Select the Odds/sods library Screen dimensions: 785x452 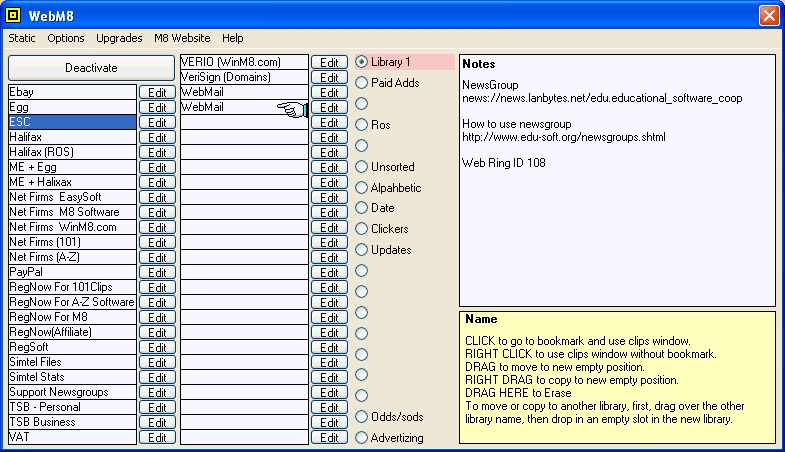coord(362,417)
